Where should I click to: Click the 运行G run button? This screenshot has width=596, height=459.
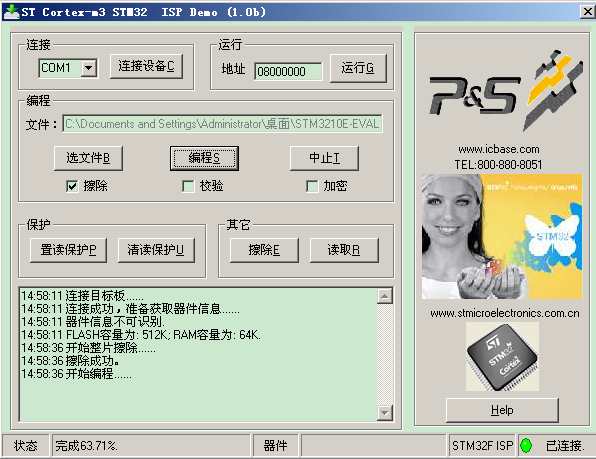click(x=358, y=68)
